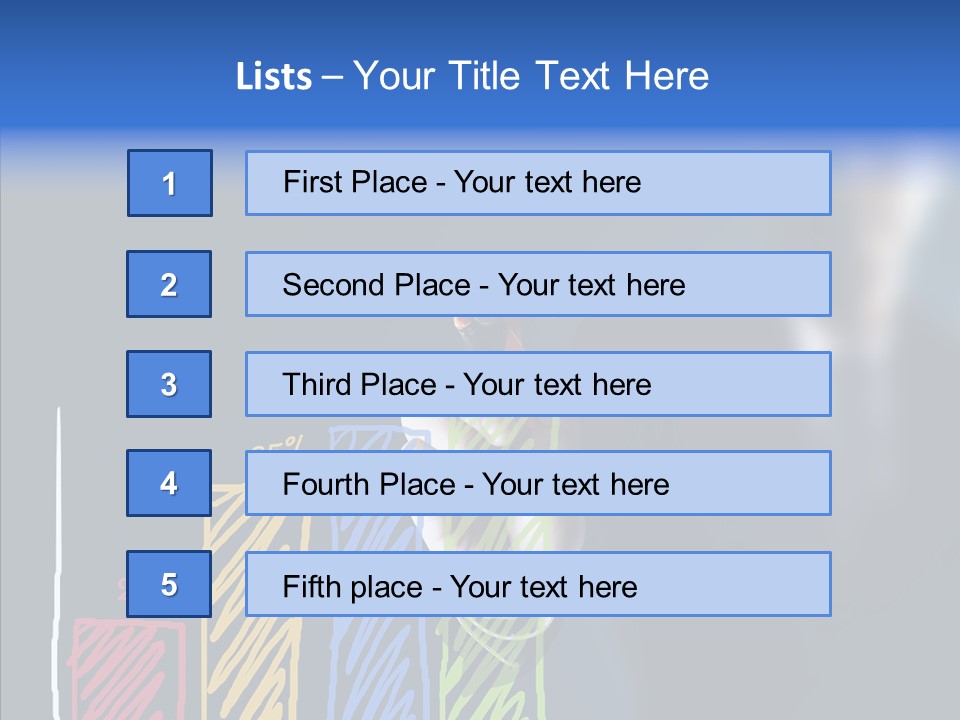
Task: Click the number 1 box
Action: pyautogui.click(x=170, y=183)
